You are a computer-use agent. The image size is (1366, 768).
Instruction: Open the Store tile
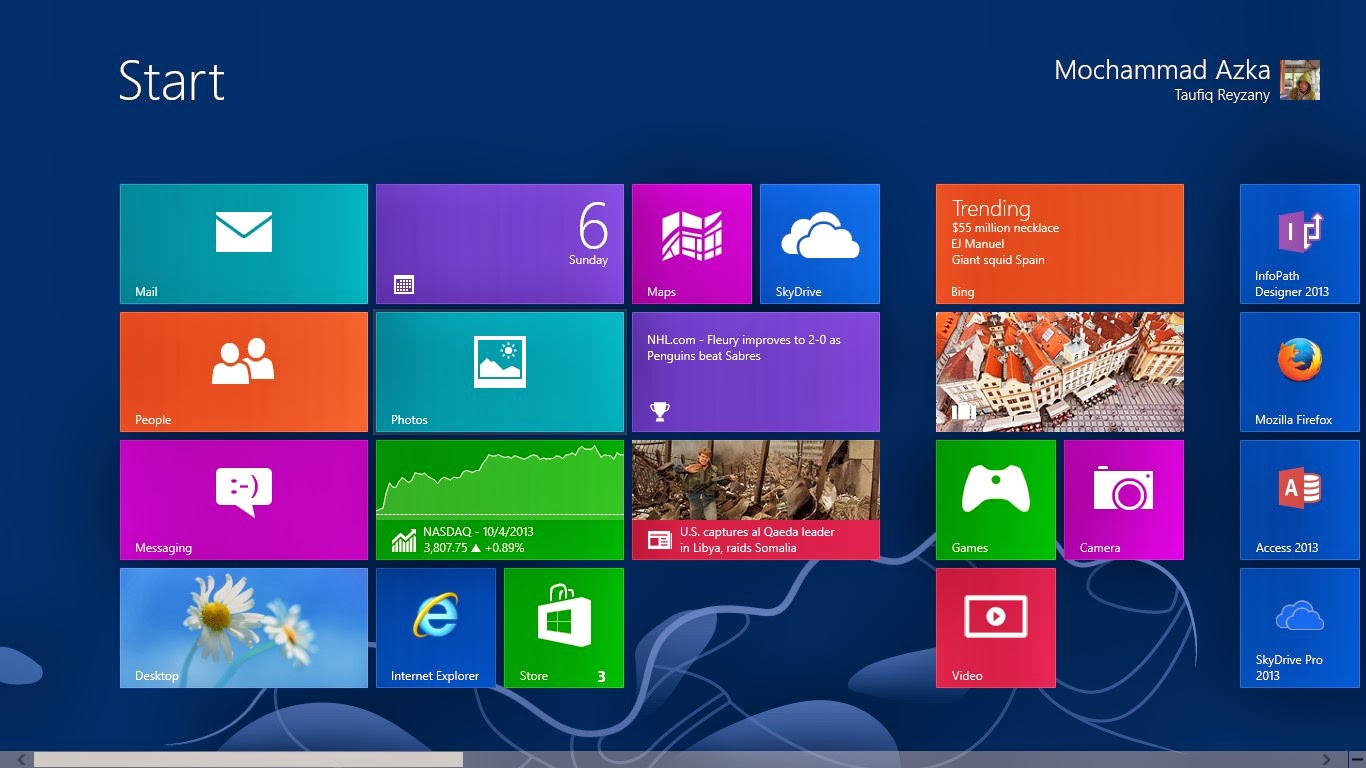pyautogui.click(x=564, y=628)
